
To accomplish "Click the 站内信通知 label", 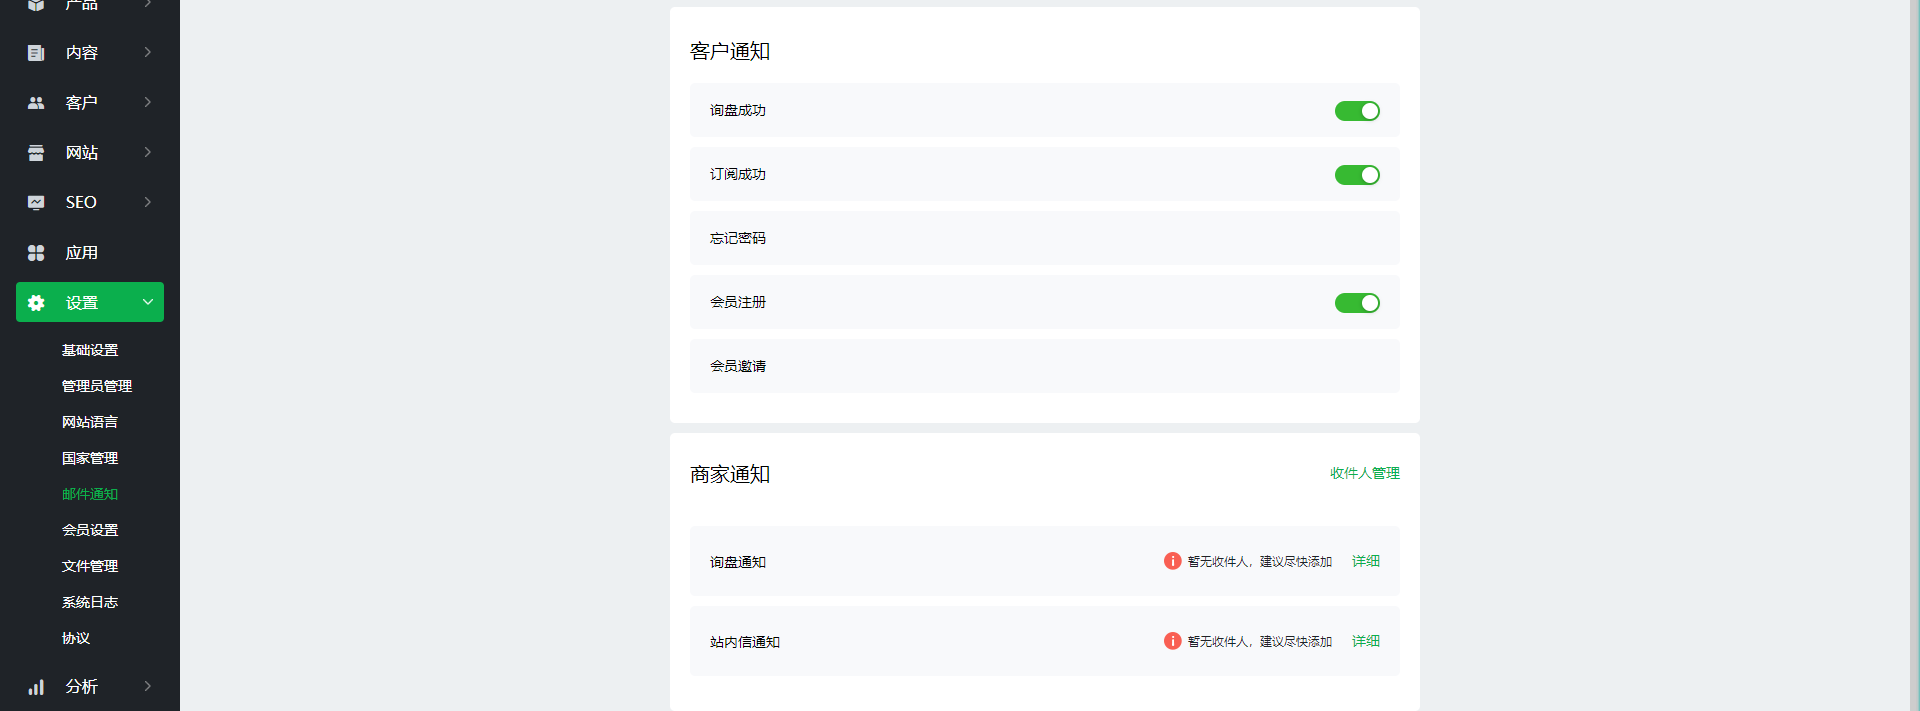I will point(745,642).
